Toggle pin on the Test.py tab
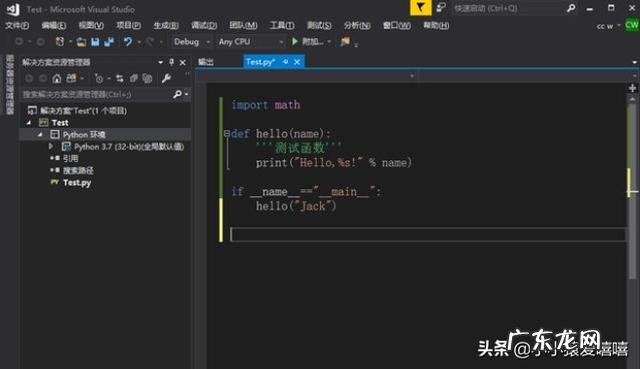Image resolution: width=640 pixels, height=369 pixels. [x=286, y=62]
